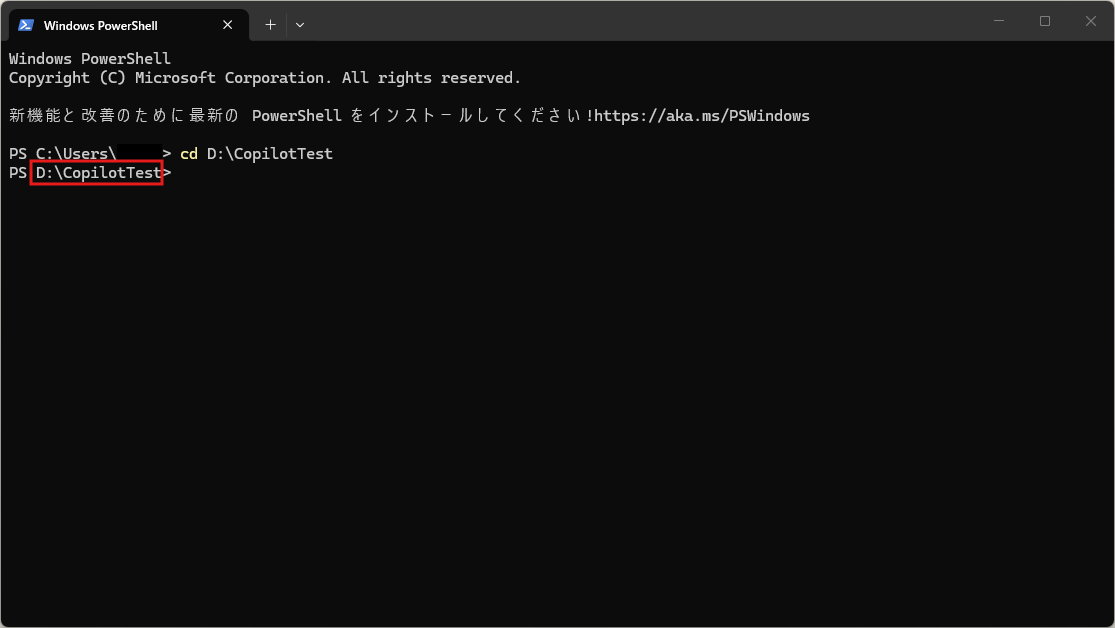This screenshot has width=1115, height=628.
Task: Click the highlighted D:\CopilotTest prompt path
Action: point(97,173)
